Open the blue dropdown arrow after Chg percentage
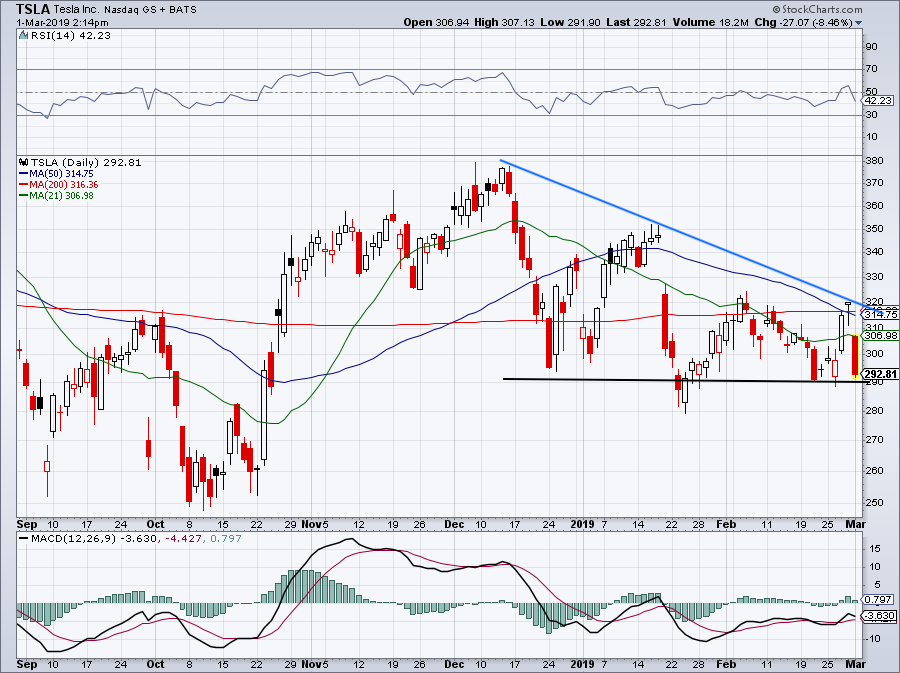The width and height of the screenshot is (900, 673). coord(858,24)
